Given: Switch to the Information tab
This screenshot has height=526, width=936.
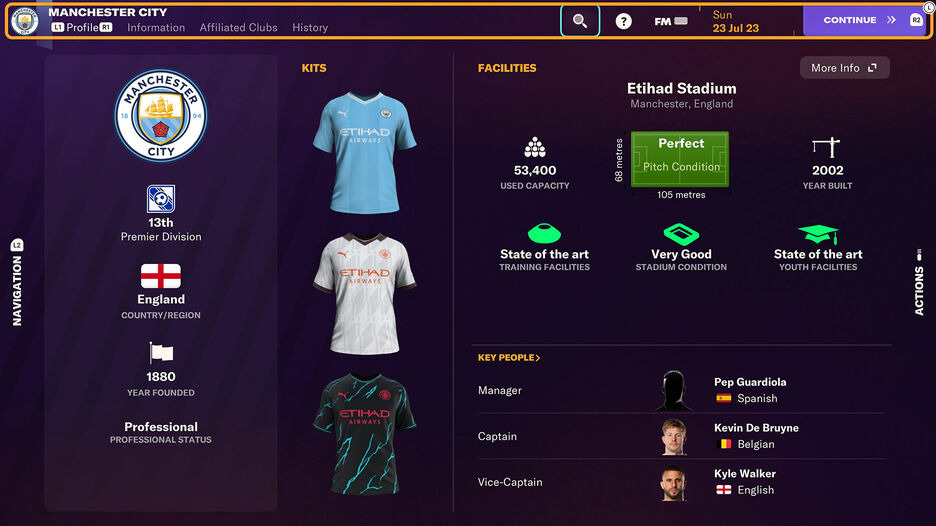Looking at the screenshot, I should click(156, 27).
